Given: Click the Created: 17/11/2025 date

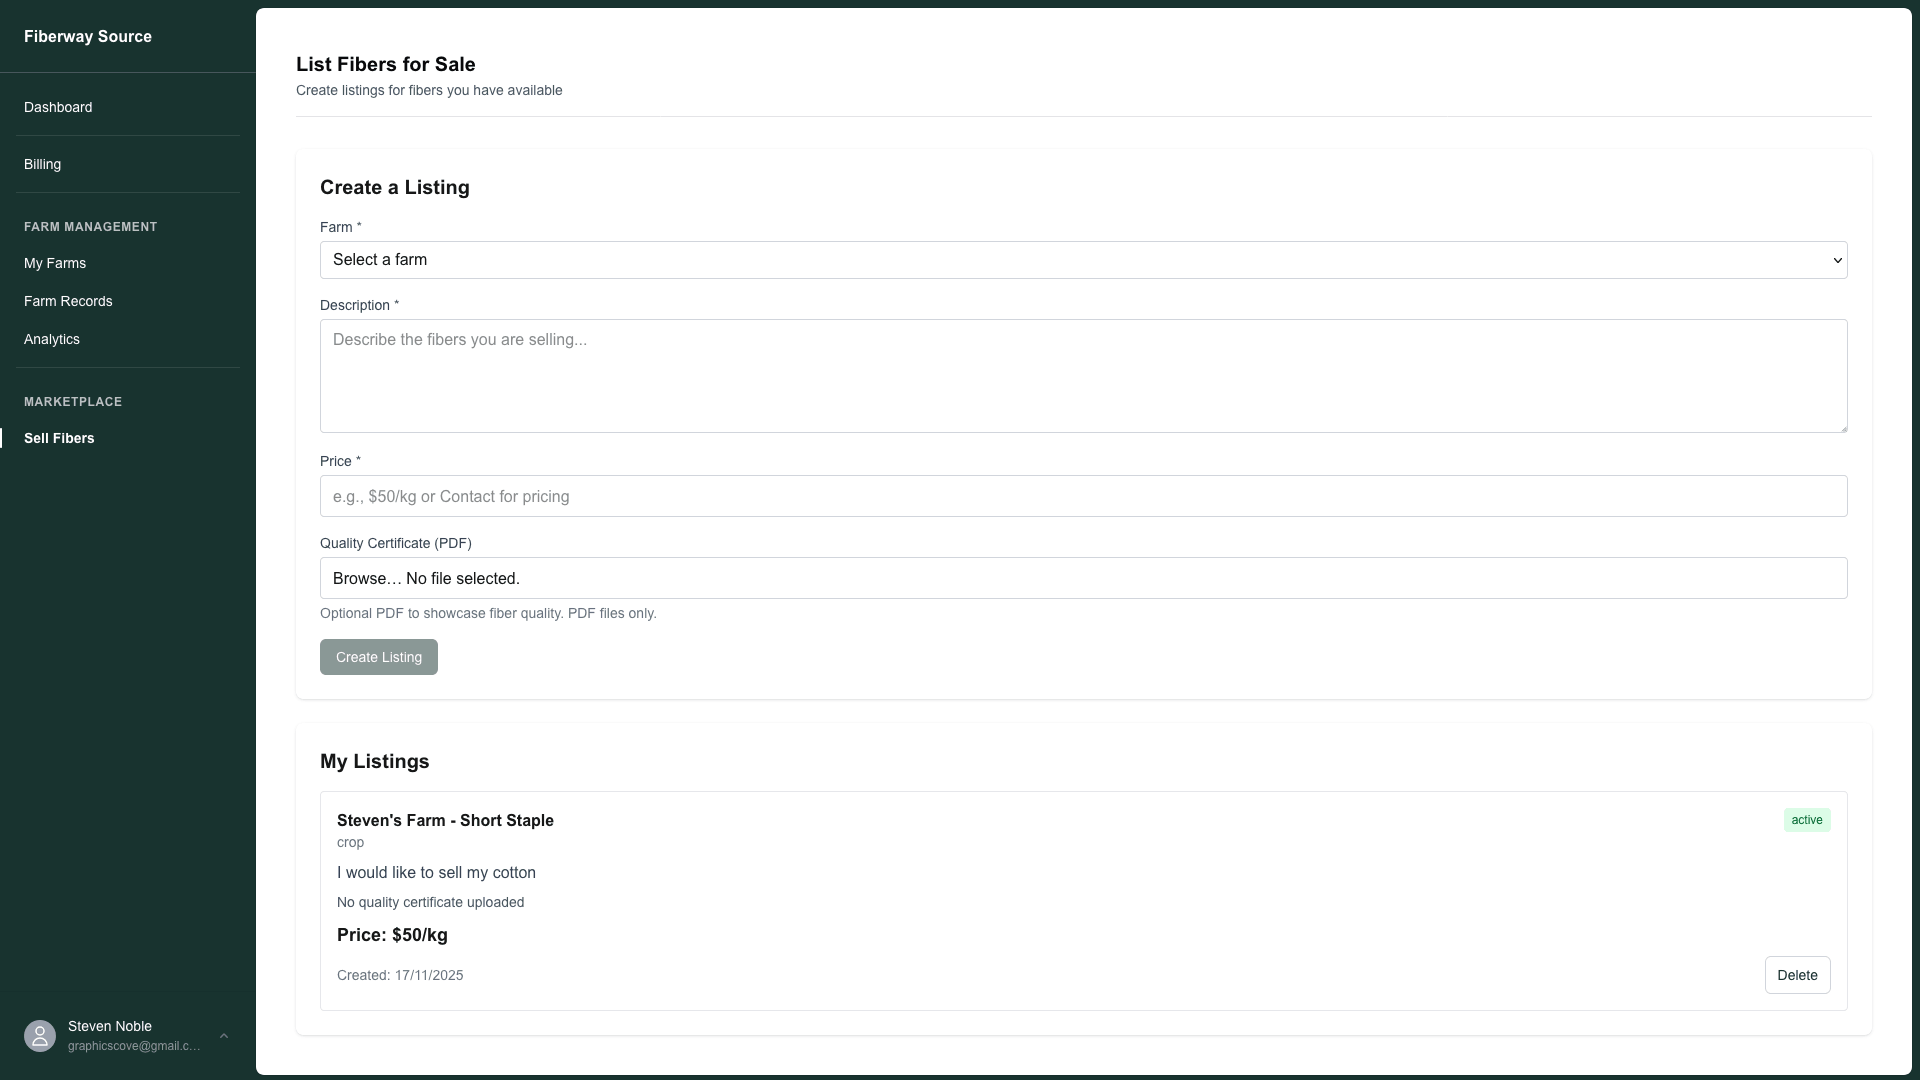Looking at the screenshot, I should click(x=400, y=975).
